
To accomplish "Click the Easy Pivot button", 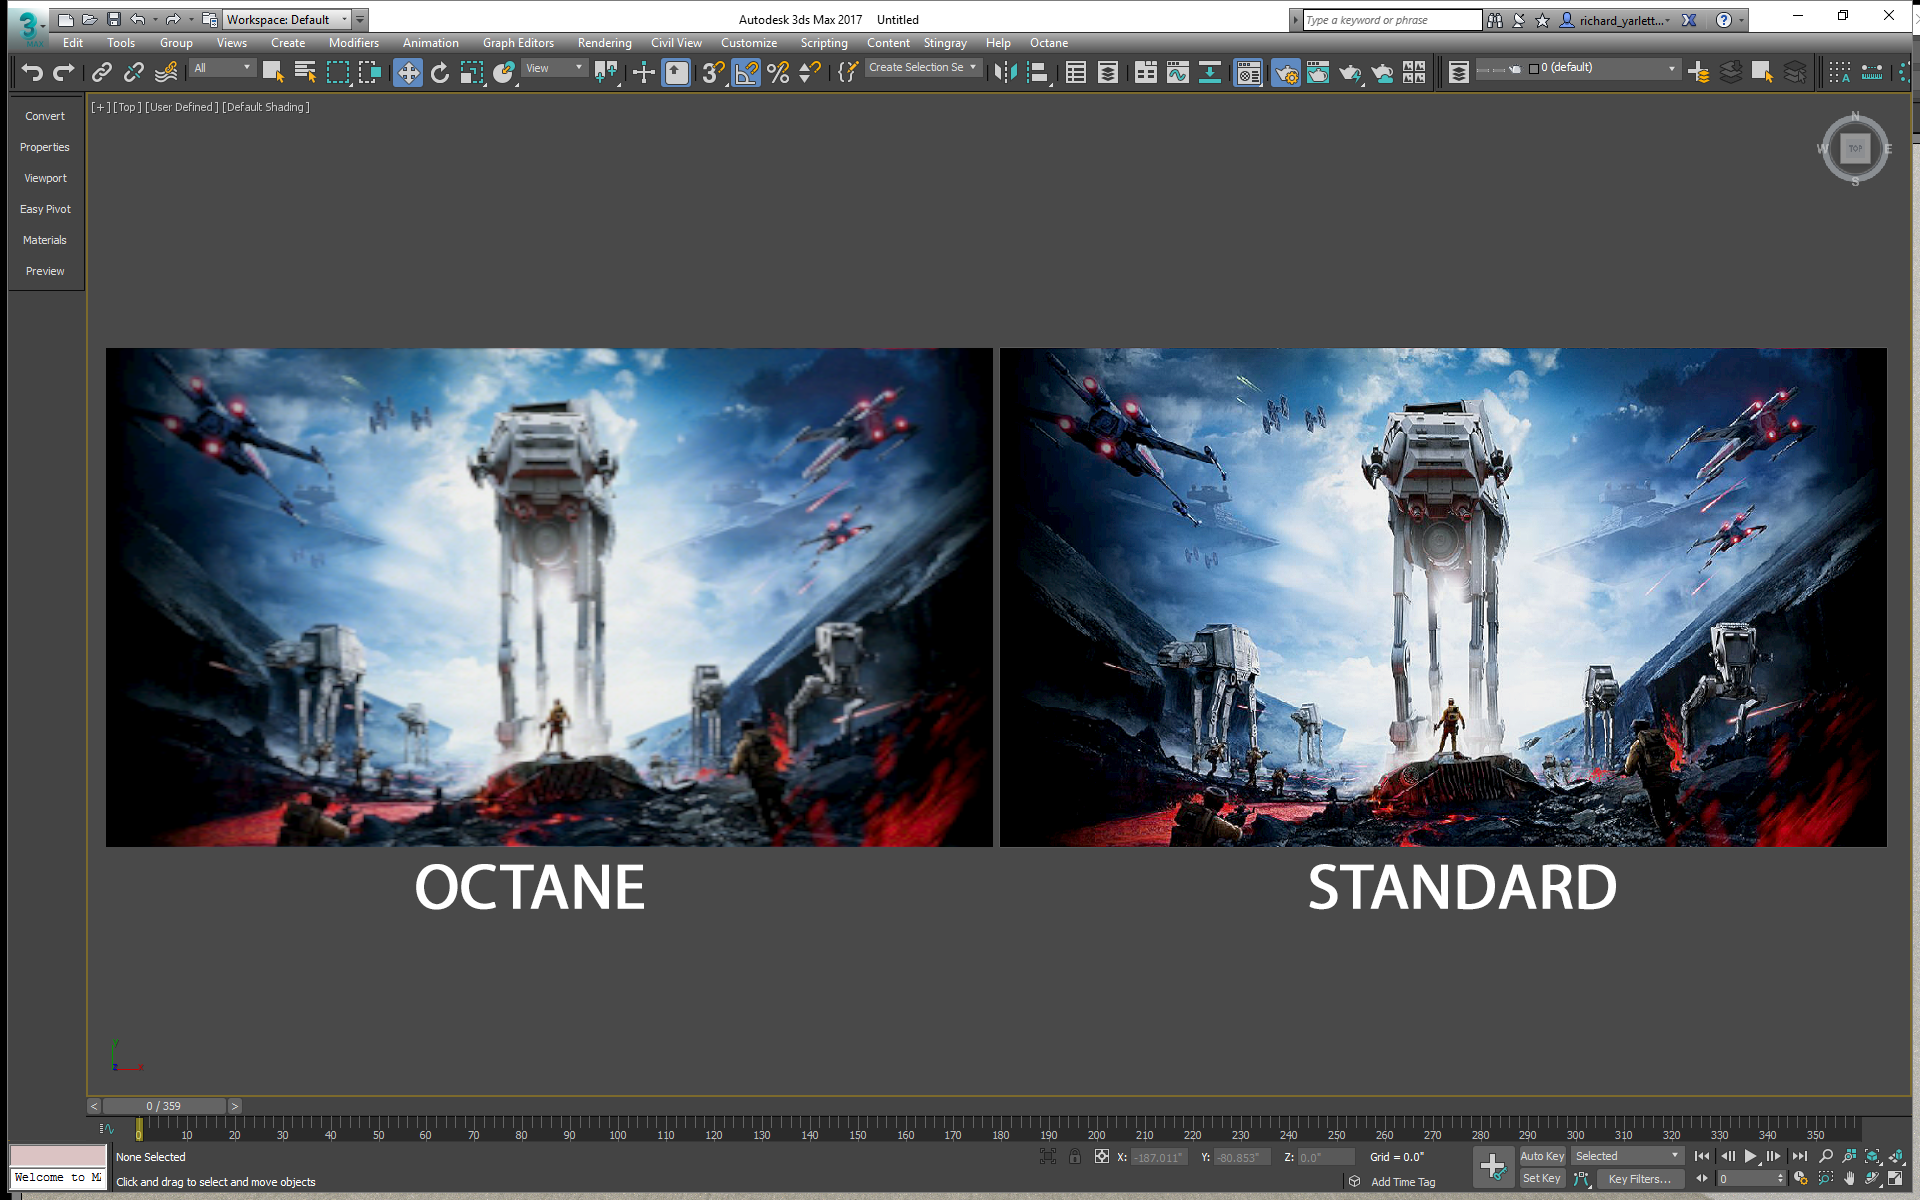I will coord(45,209).
